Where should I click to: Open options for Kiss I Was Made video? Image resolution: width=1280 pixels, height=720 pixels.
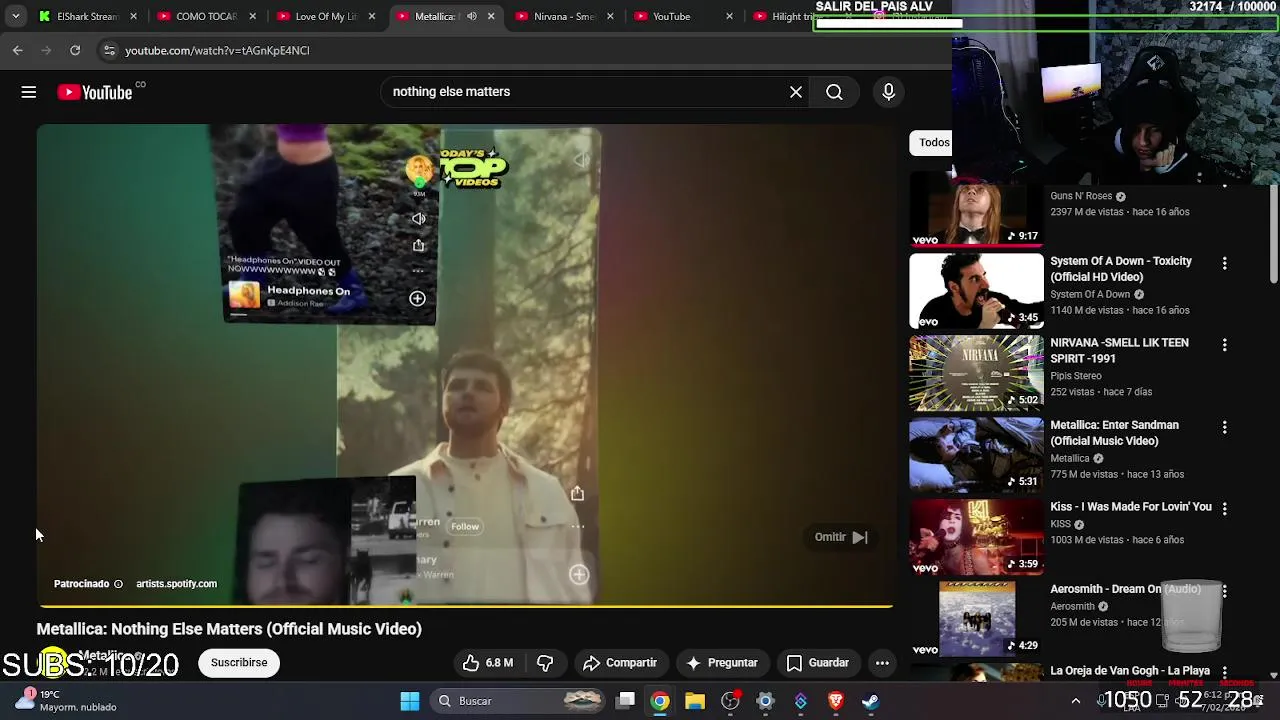pyautogui.click(x=1224, y=509)
